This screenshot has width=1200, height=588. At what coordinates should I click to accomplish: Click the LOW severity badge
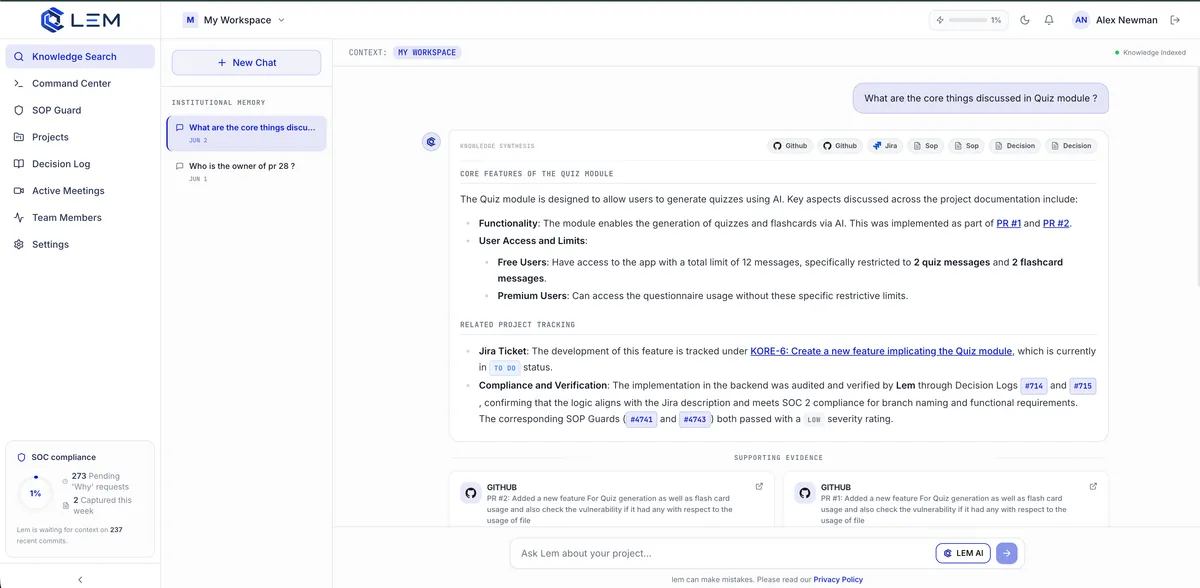point(814,420)
